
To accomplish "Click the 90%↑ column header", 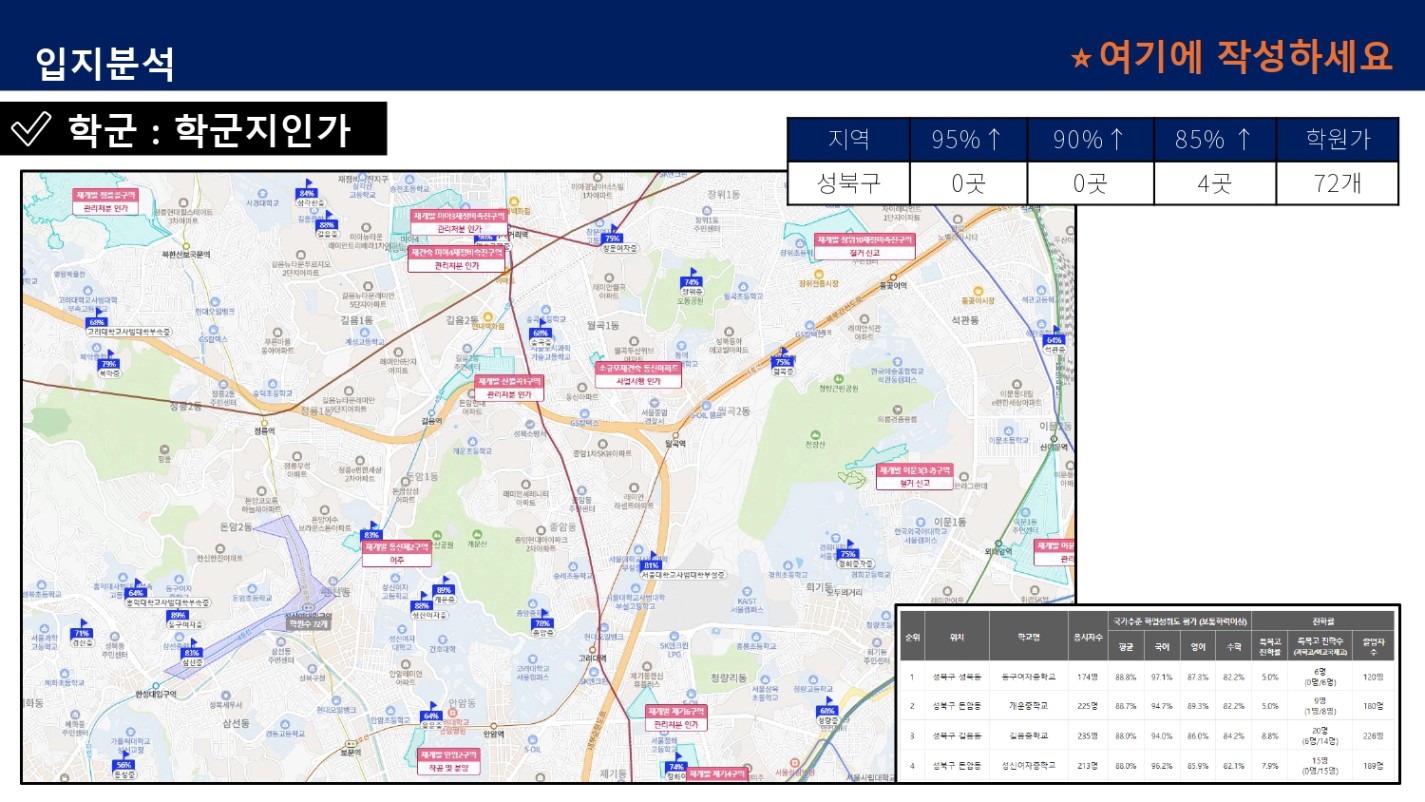I will point(1090,140).
